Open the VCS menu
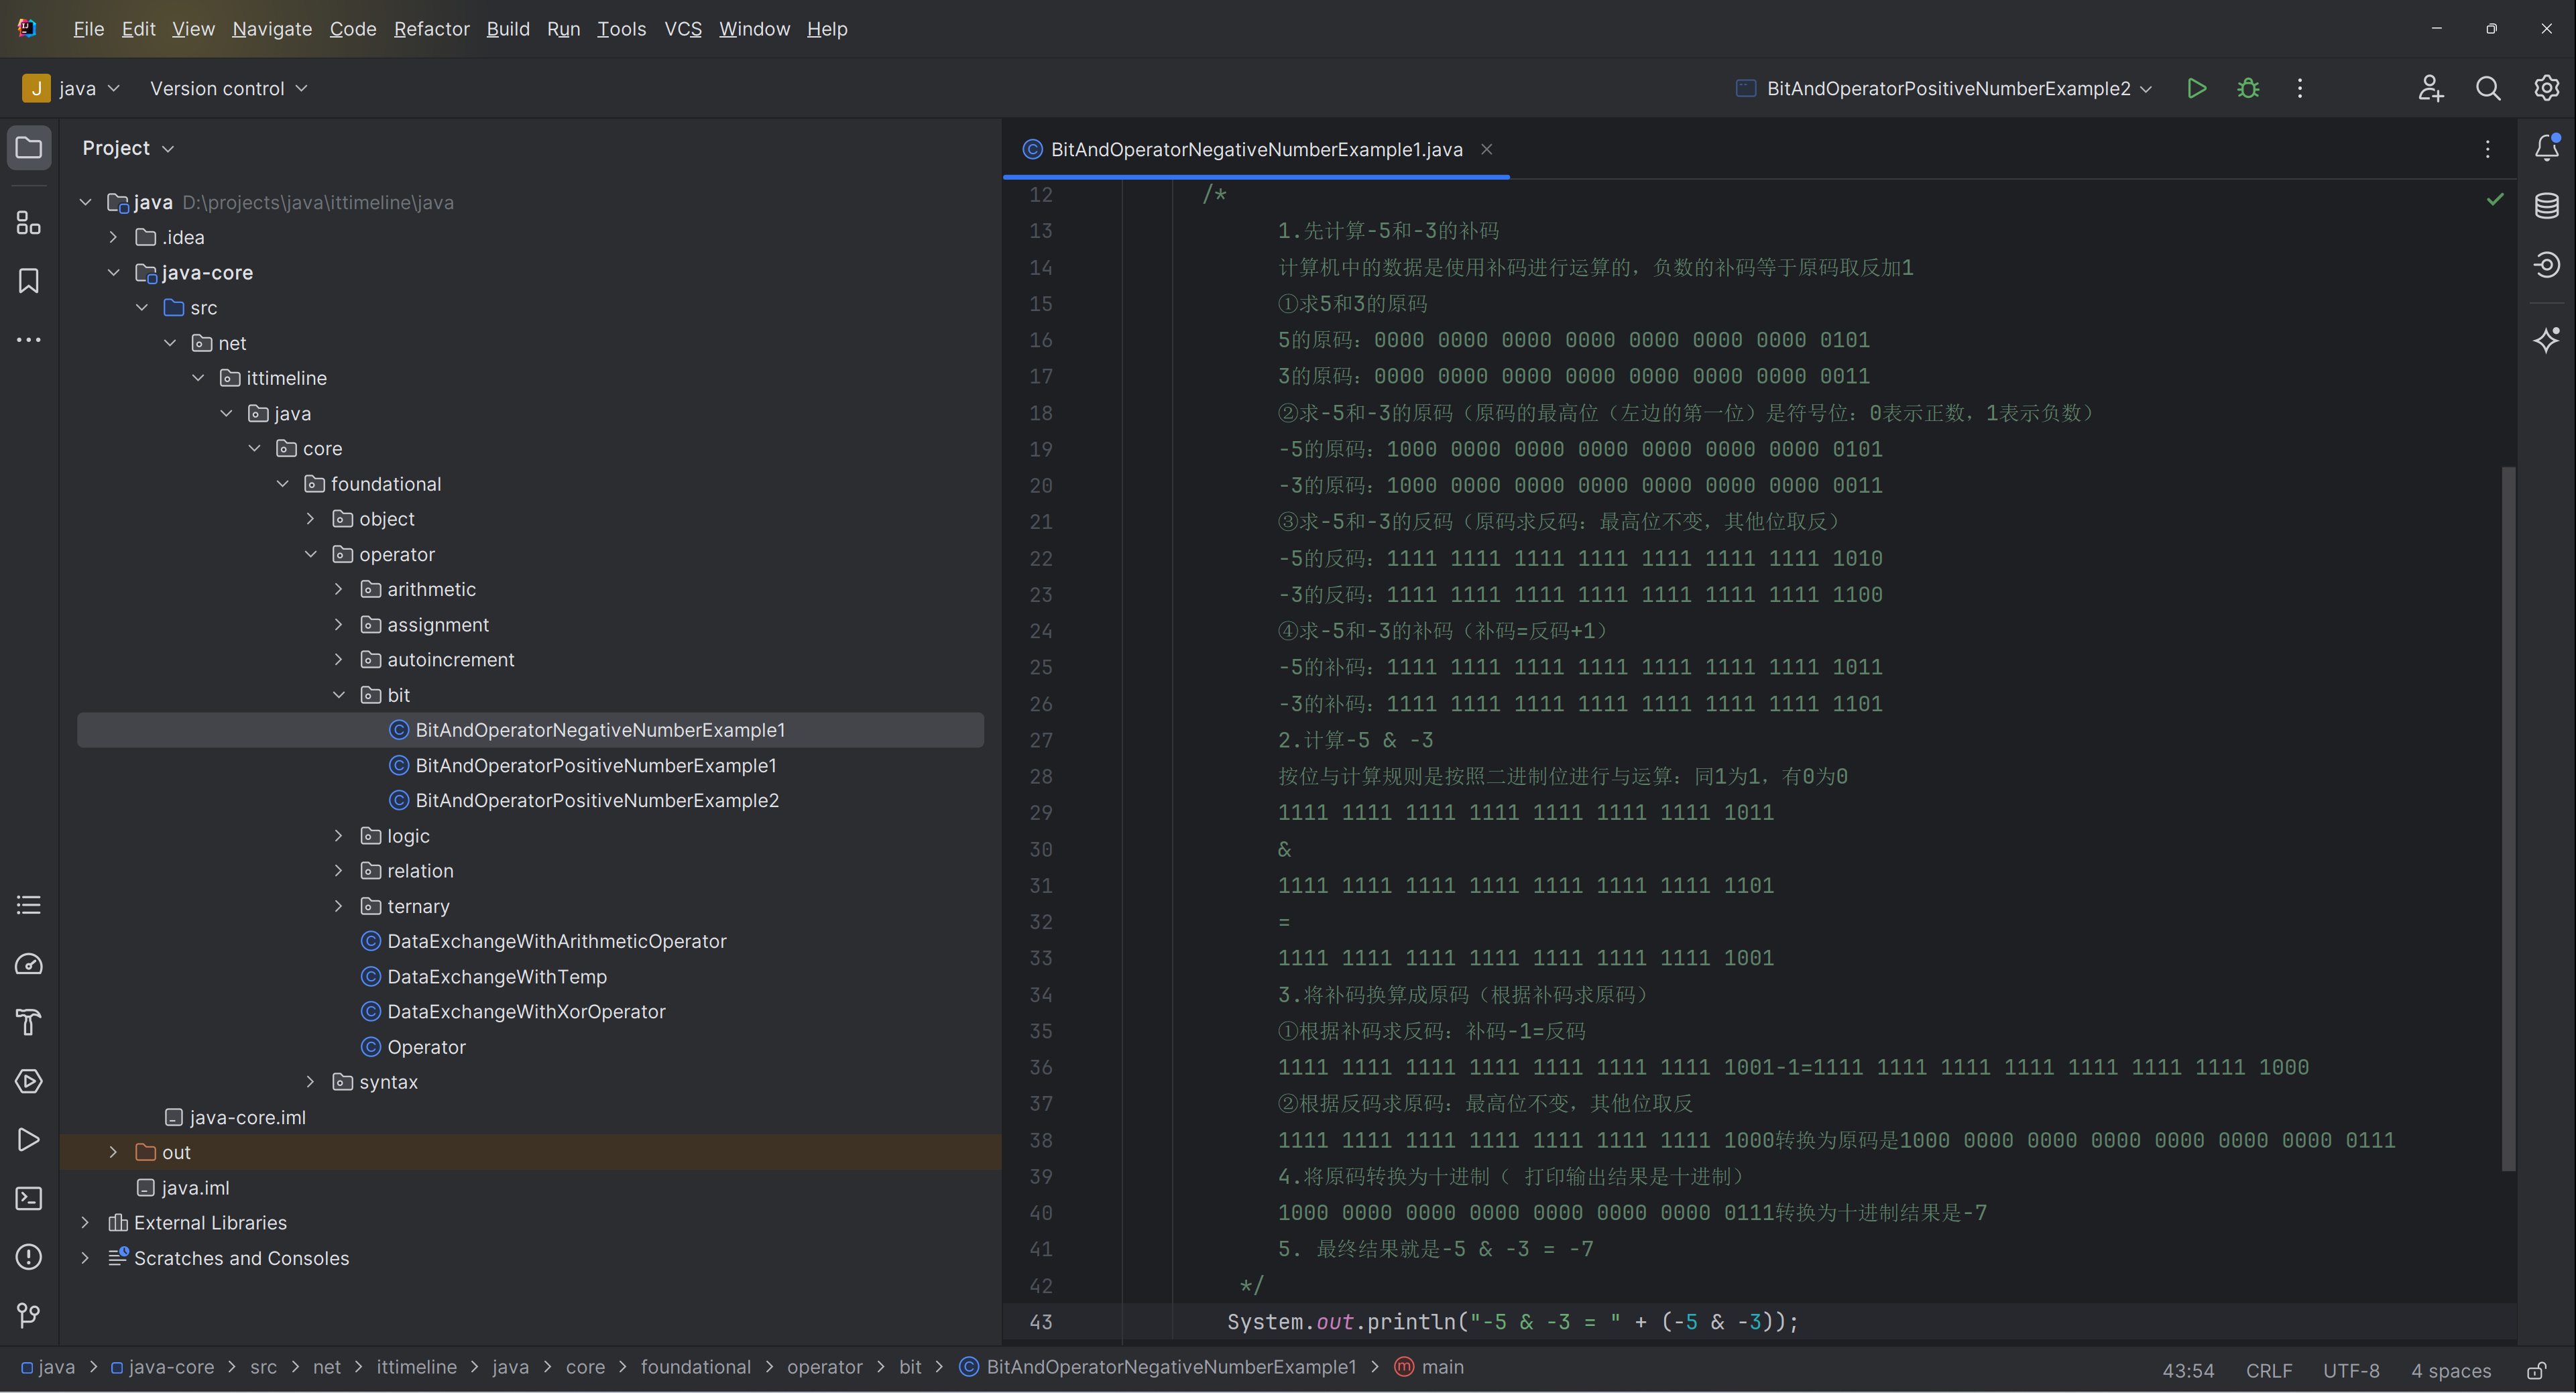Screen dimensions: 2576x1393 click(x=683, y=29)
